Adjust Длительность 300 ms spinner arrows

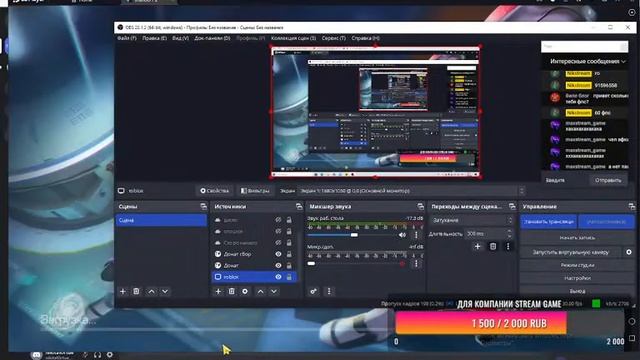(x=509, y=234)
